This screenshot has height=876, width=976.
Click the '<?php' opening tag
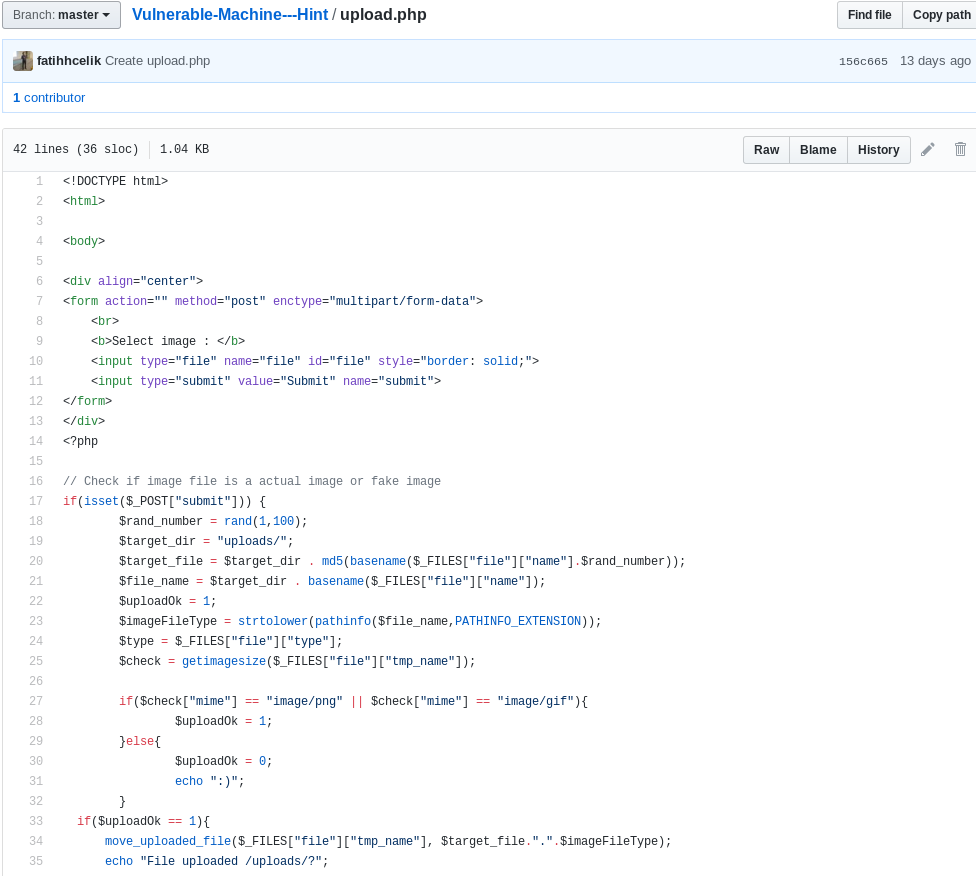pos(80,441)
